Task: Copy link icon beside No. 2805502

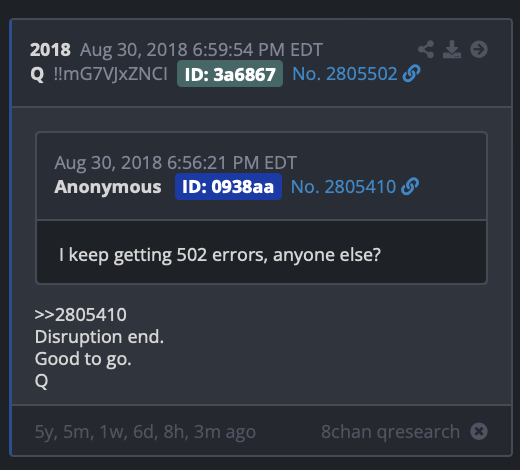Action: 412,74
